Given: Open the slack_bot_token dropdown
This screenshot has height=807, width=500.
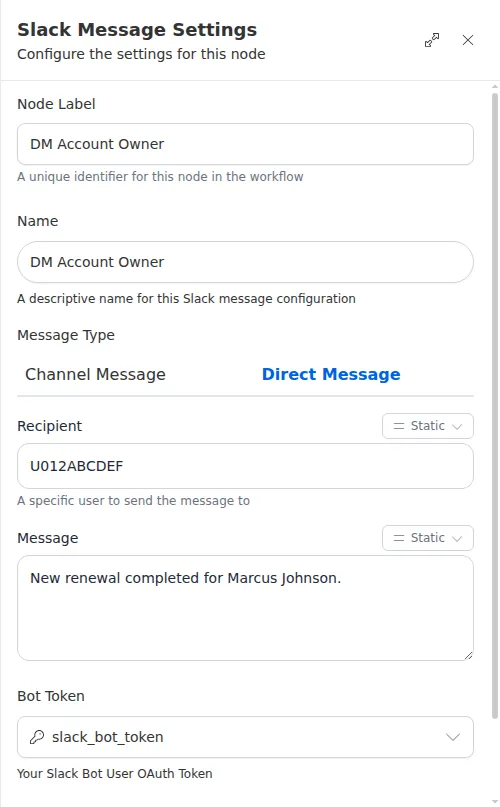Looking at the screenshot, I should (x=245, y=737).
